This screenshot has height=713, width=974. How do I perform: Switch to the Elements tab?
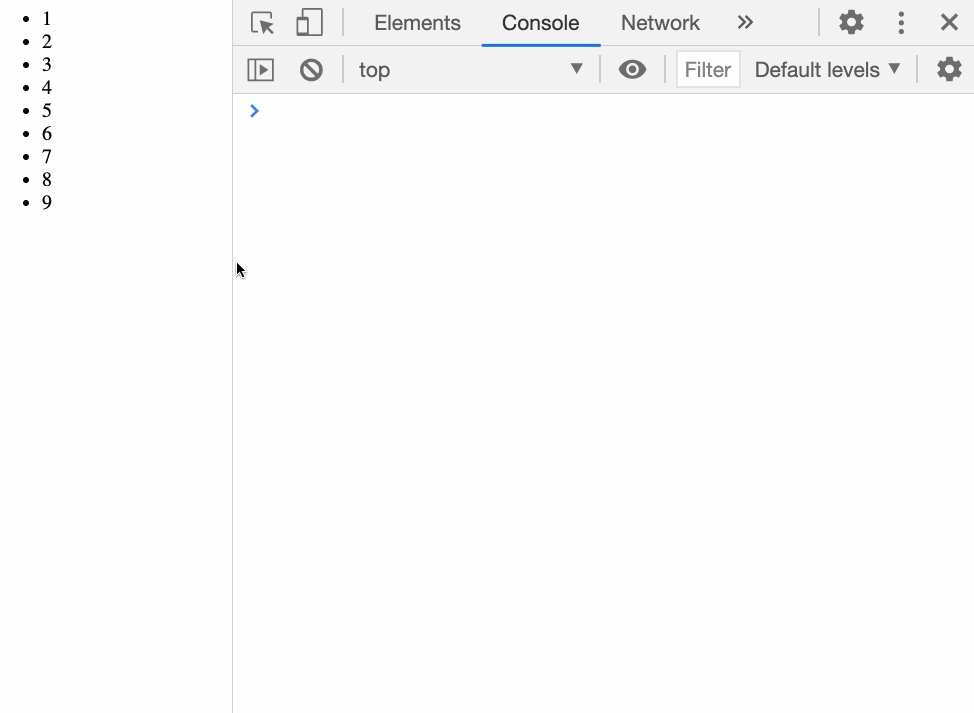(417, 23)
